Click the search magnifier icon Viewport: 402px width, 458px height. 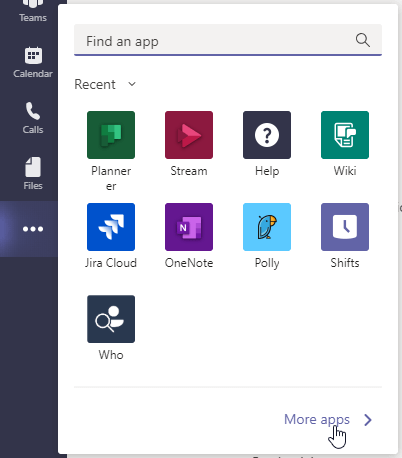point(363,40)
